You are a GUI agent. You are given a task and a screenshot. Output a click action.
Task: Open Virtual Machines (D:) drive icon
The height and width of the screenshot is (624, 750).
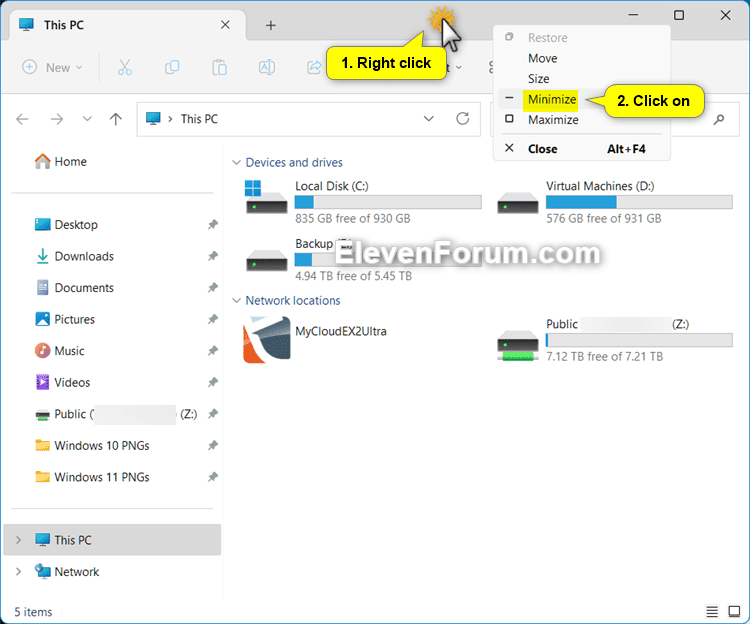[518, 202]
